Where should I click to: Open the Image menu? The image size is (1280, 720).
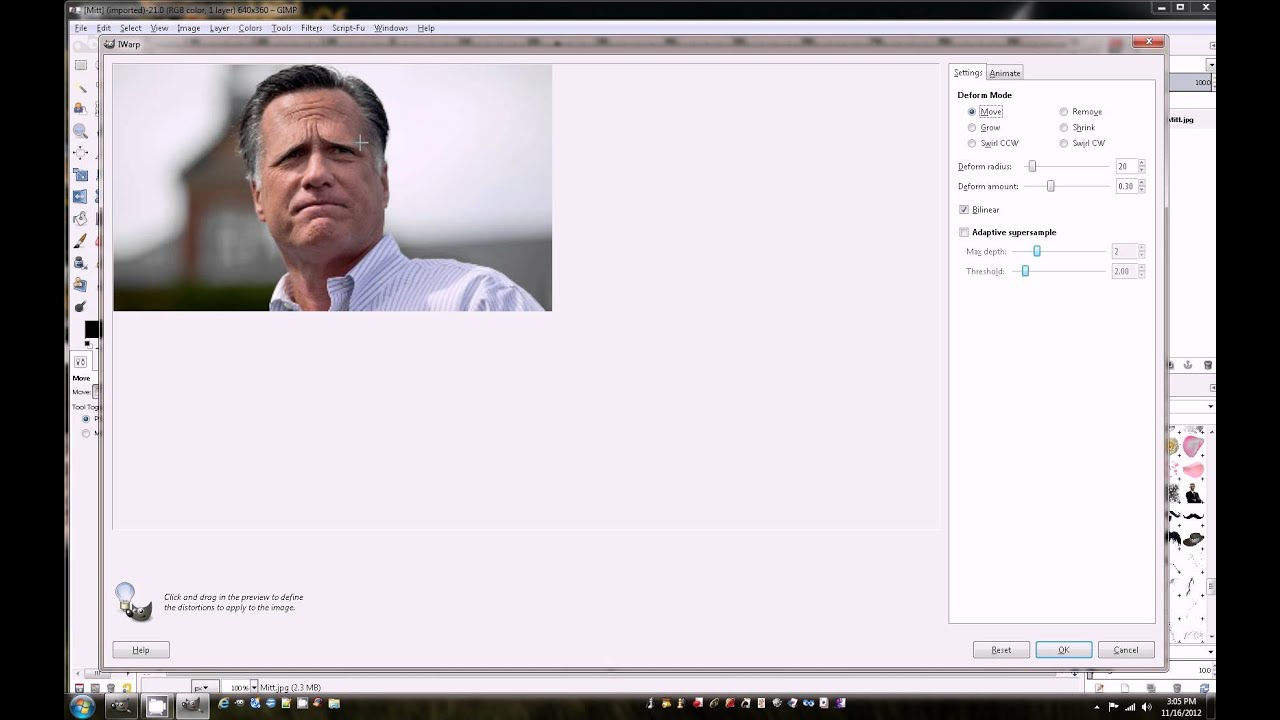click(x=189, y=28)
